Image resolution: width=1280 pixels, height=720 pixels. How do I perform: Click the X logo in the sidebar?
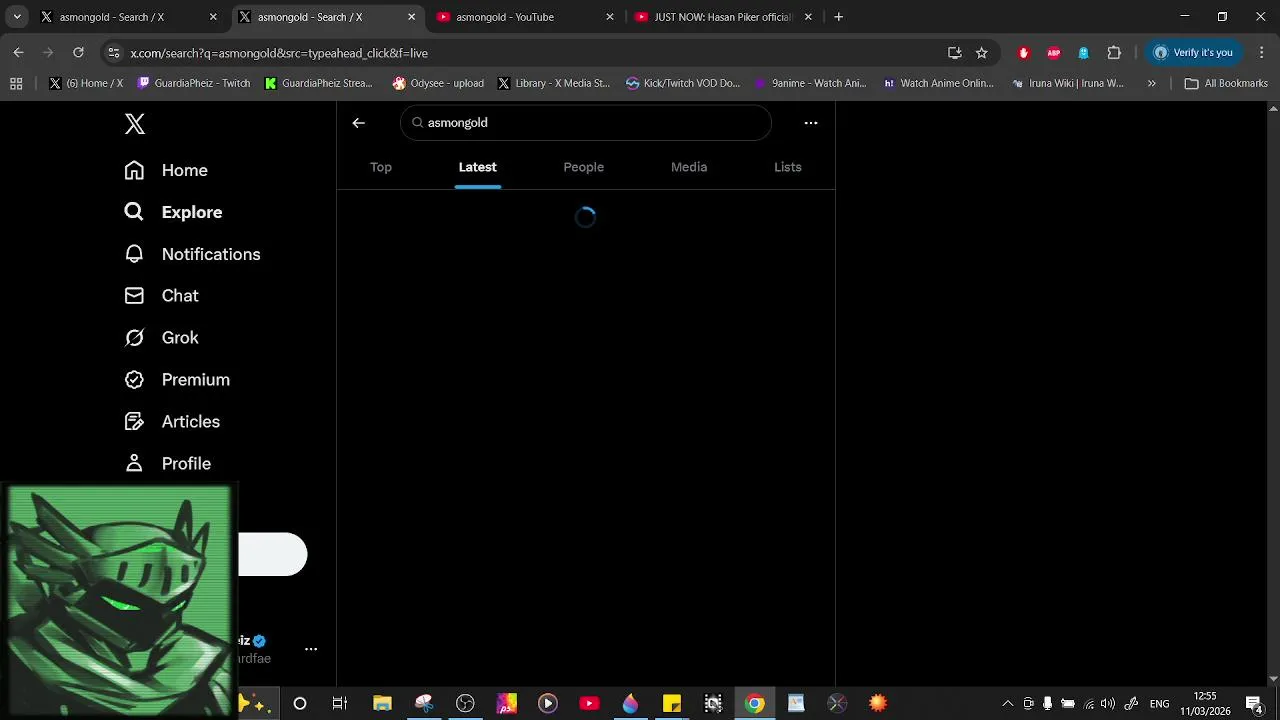pyautogui.click(x=135, y=123)
